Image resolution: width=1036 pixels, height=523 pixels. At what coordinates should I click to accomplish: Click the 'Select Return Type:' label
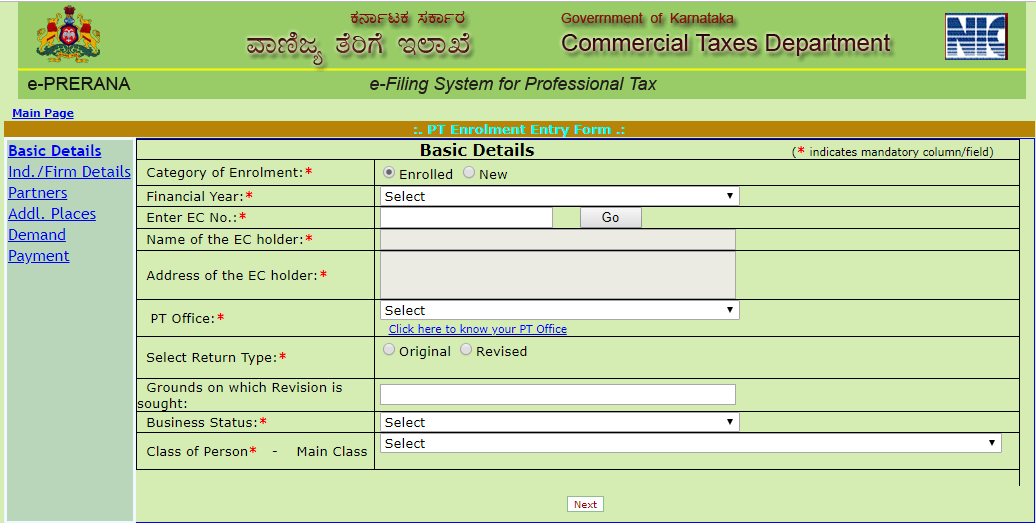click(x=212, y=357)
